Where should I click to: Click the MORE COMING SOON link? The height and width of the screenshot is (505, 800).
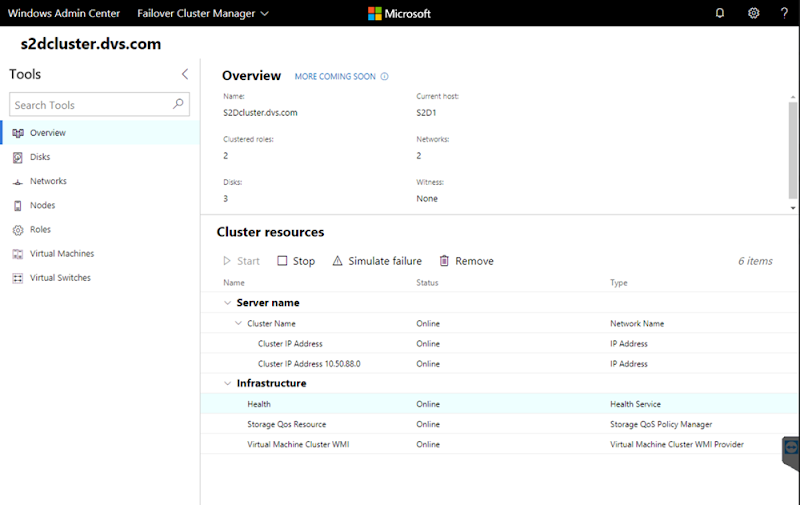pos(335,77)
